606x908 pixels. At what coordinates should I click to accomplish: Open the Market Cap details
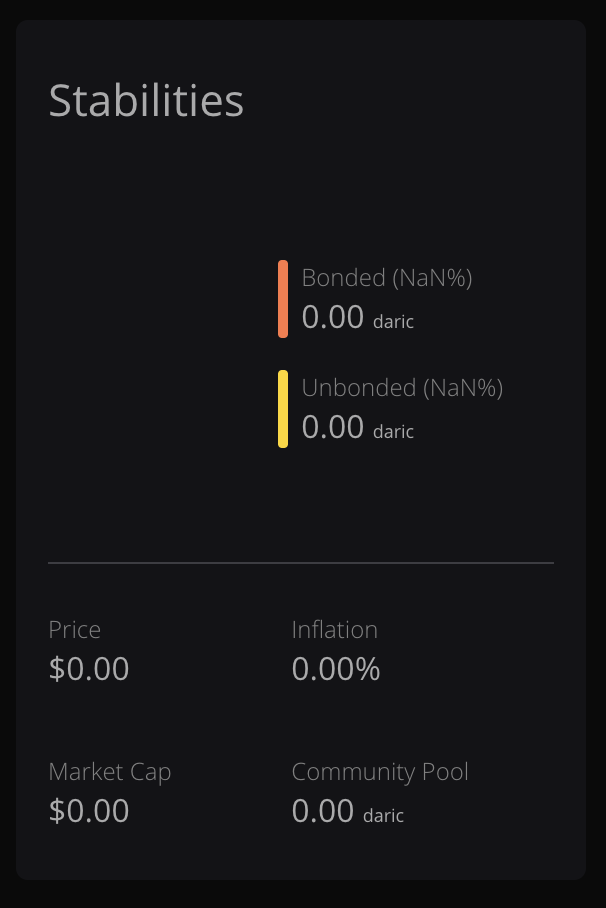[110, 772]
